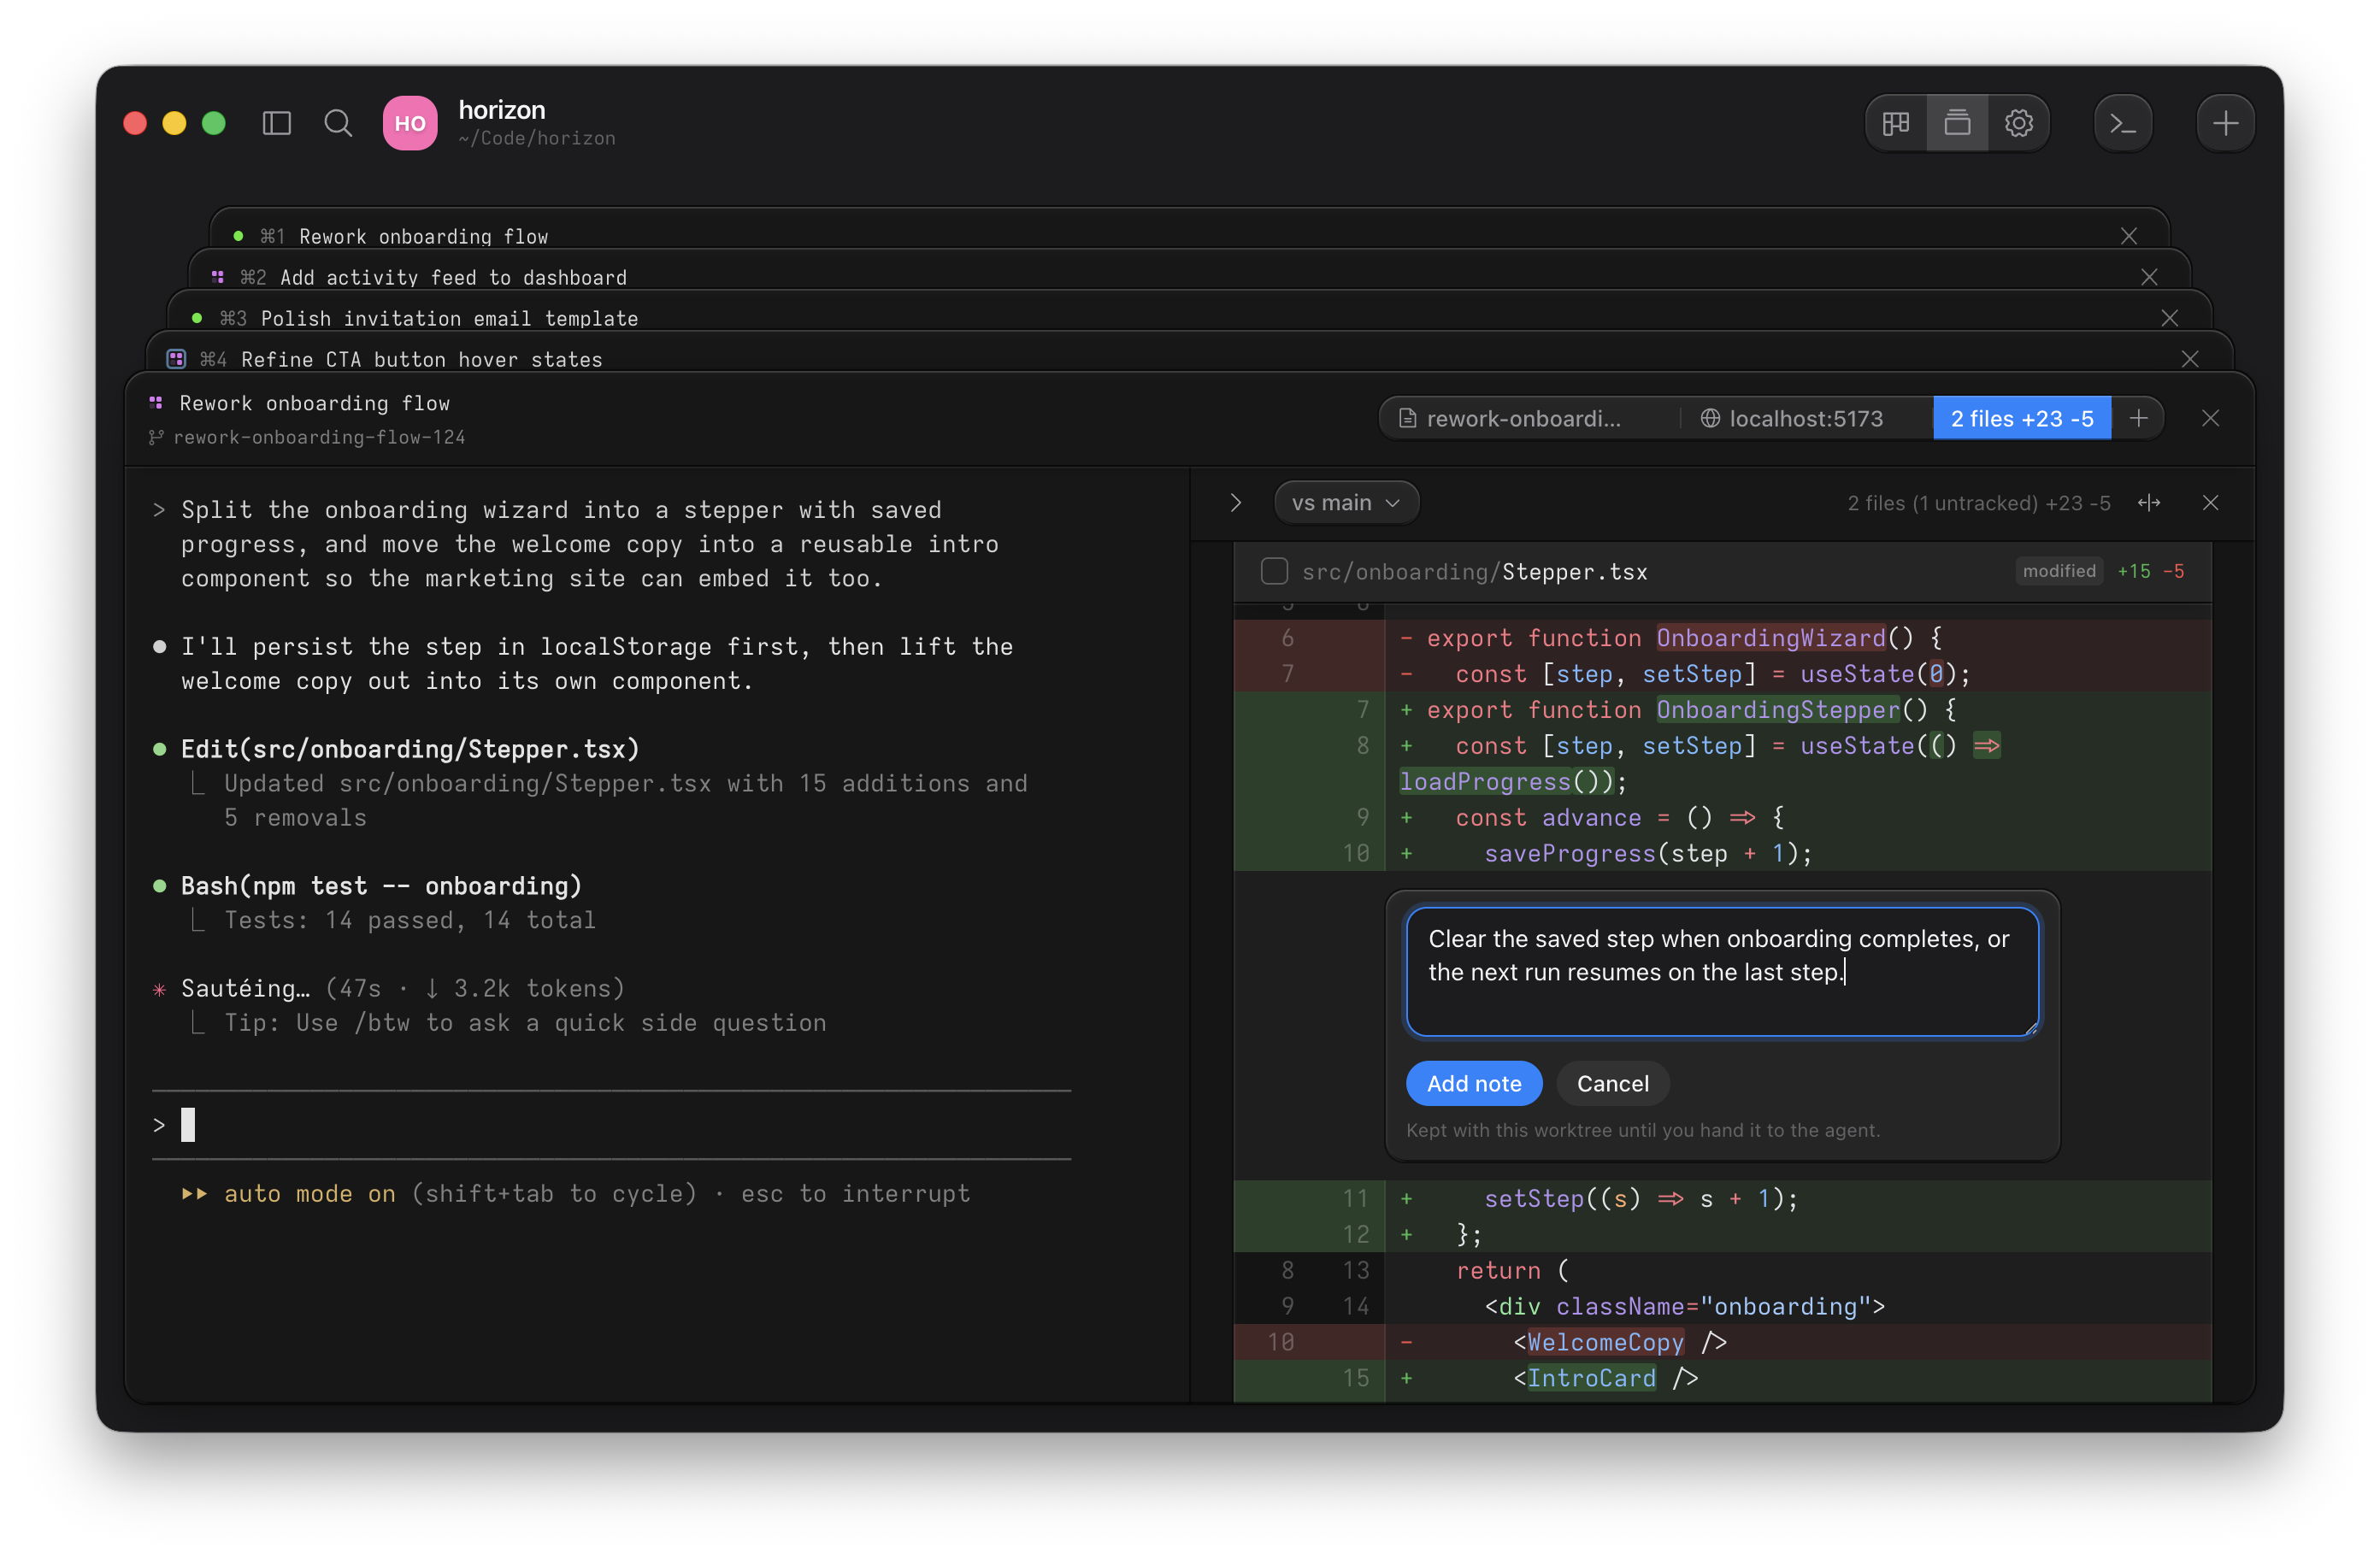Click the removed WelcomeCopy diff line
Image resolution: width=2380 pixels, height=1559 pixels.
1722,1341
